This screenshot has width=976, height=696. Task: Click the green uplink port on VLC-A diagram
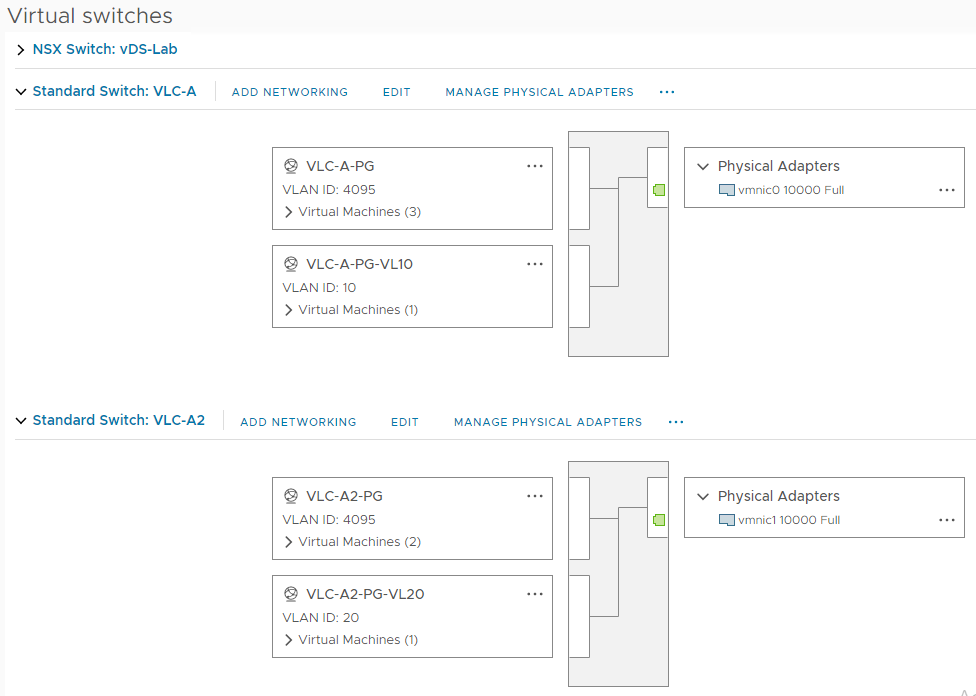coord(659,190)
